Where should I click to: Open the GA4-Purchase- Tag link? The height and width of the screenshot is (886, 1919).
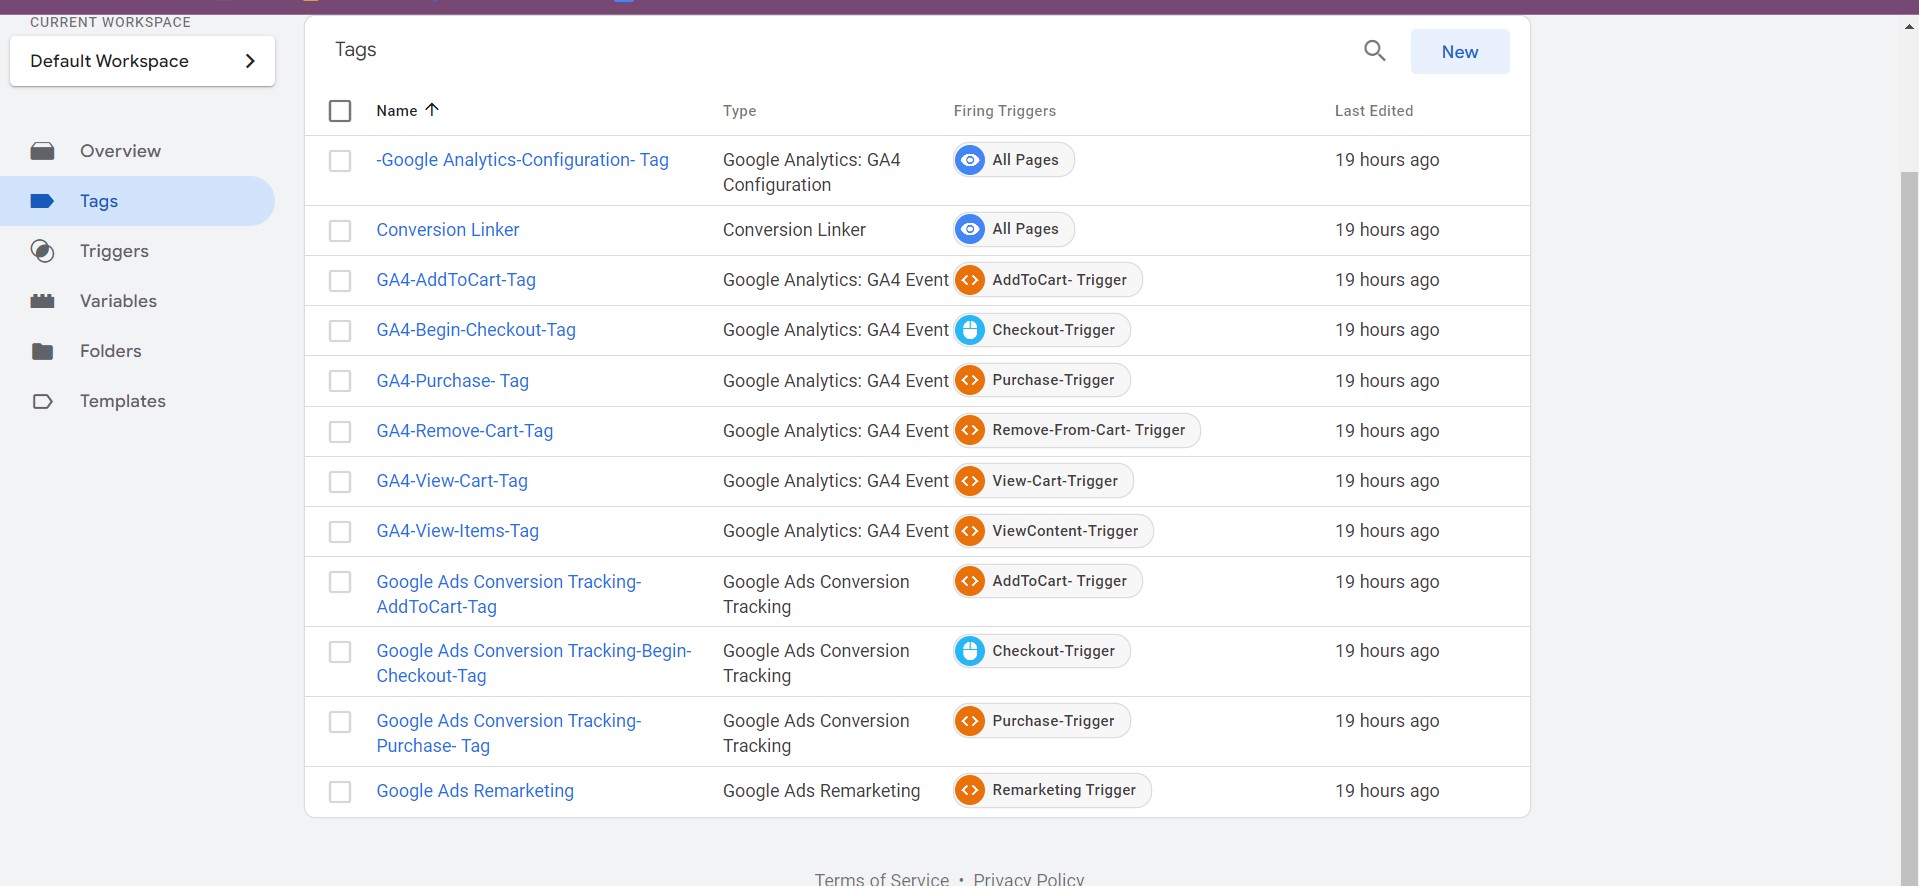[452, 381]
